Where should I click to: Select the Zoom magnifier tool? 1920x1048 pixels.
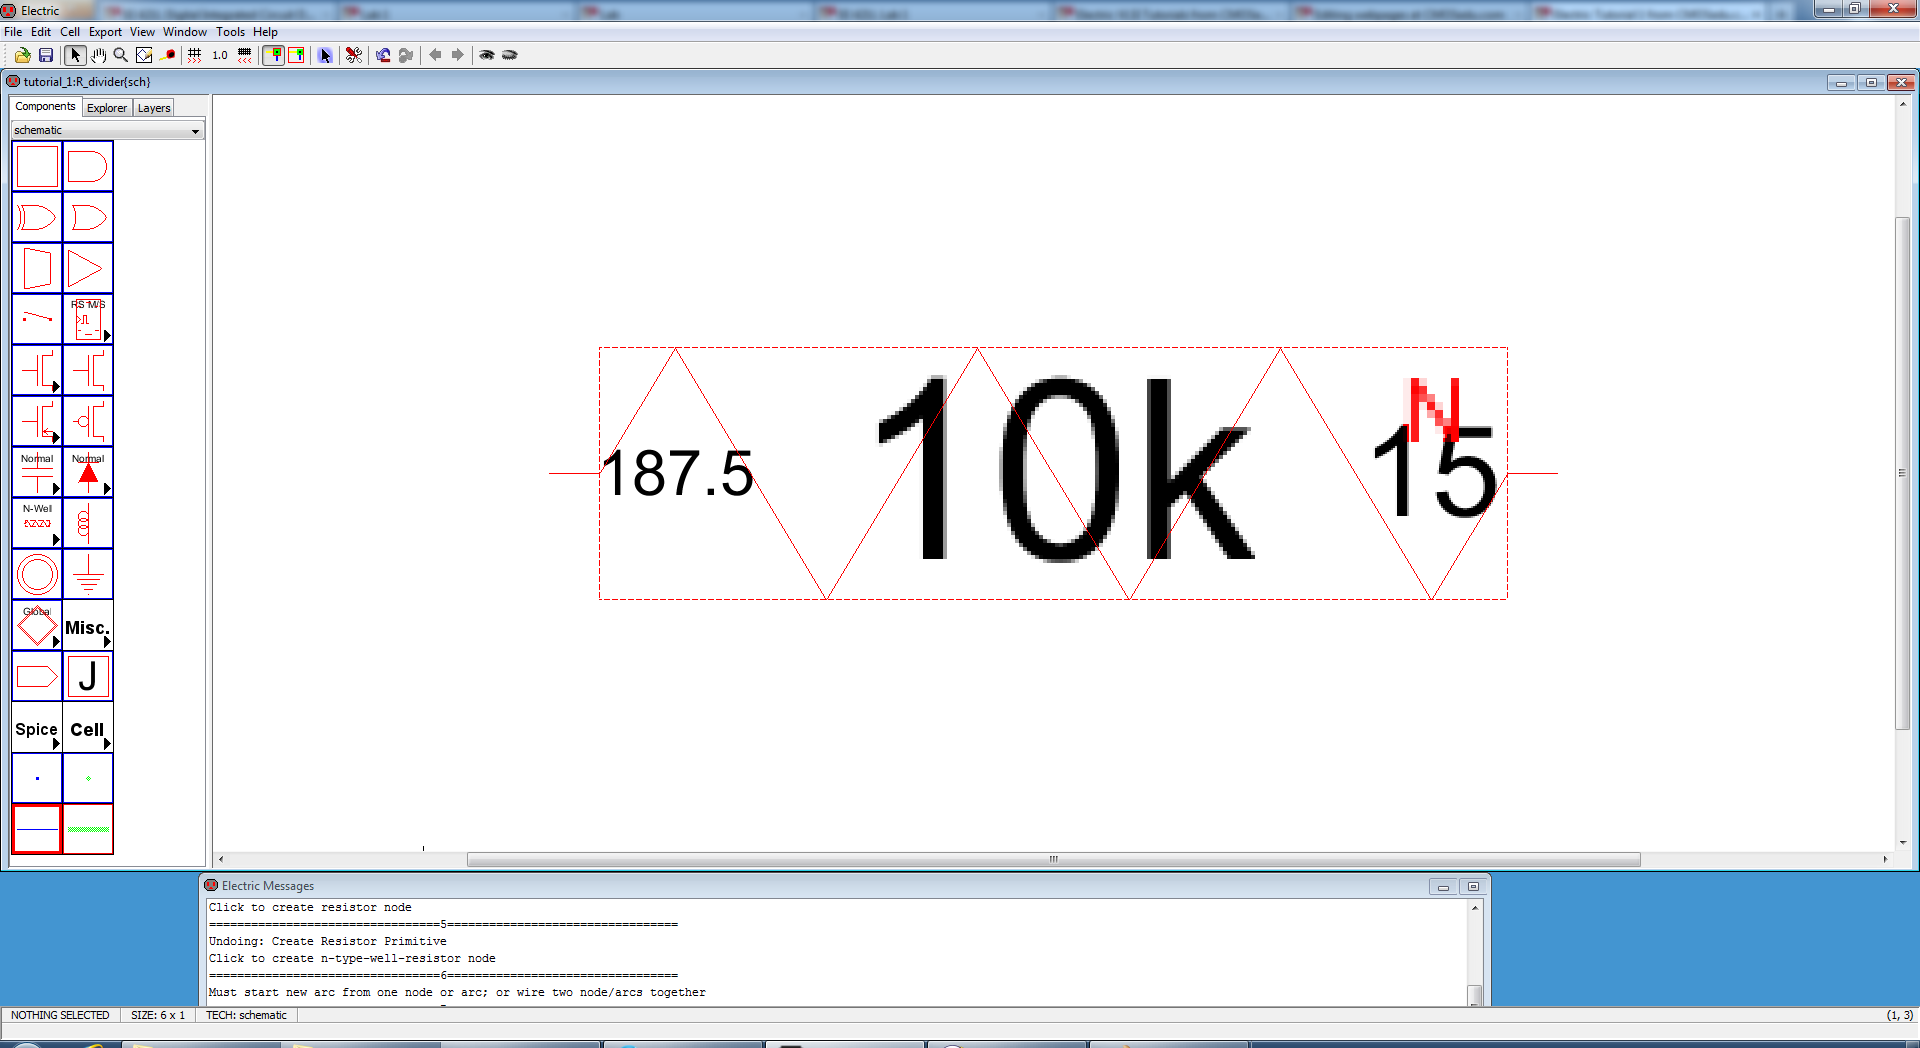pos(121,55)
